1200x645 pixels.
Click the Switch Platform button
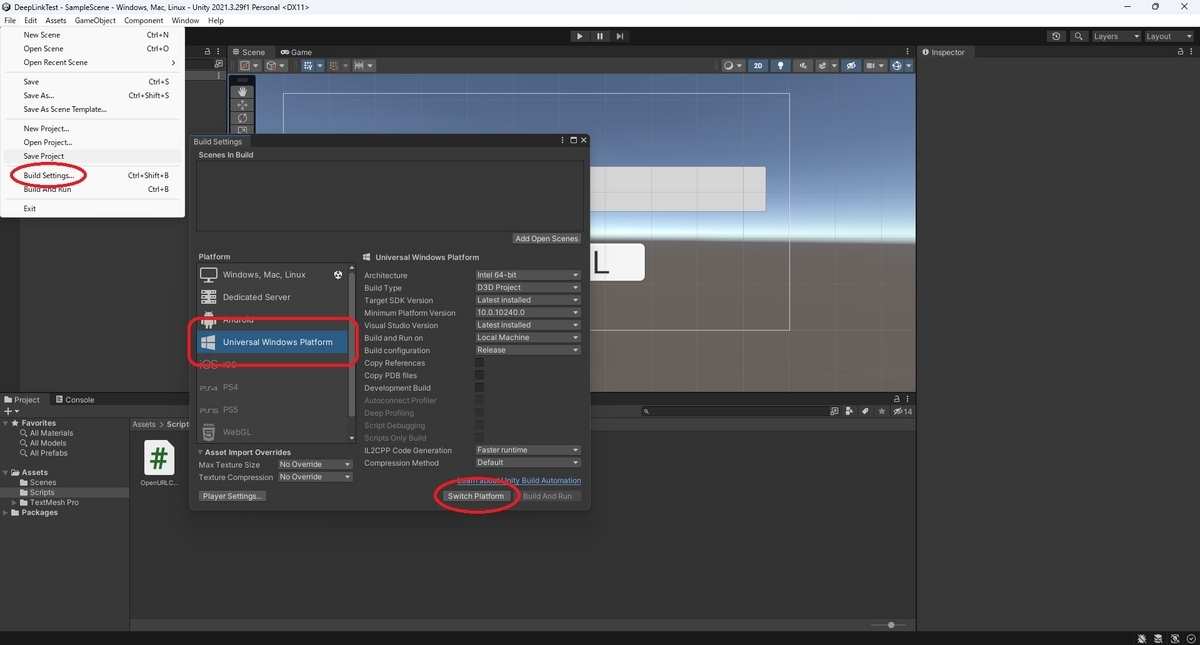476,496
